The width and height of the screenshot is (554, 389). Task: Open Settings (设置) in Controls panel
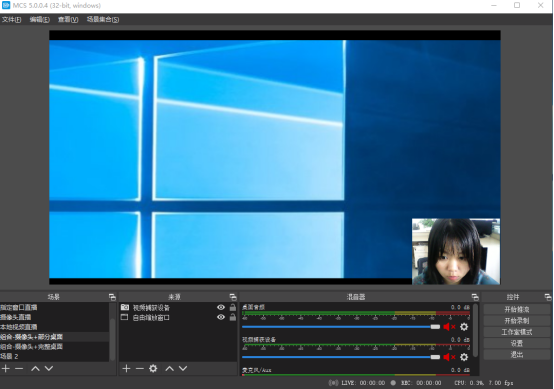click(517, 343)
